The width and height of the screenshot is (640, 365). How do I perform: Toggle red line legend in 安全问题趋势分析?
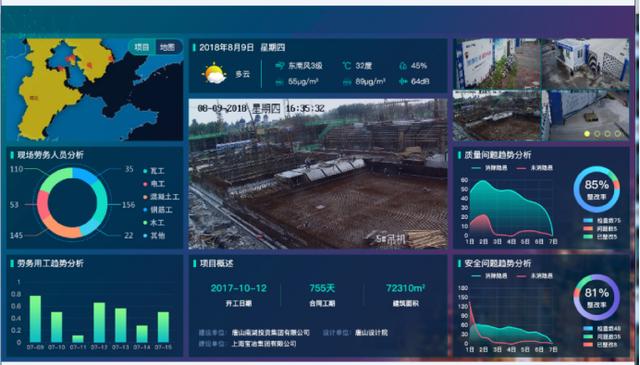pyautogui.click(x=534, y=276)
